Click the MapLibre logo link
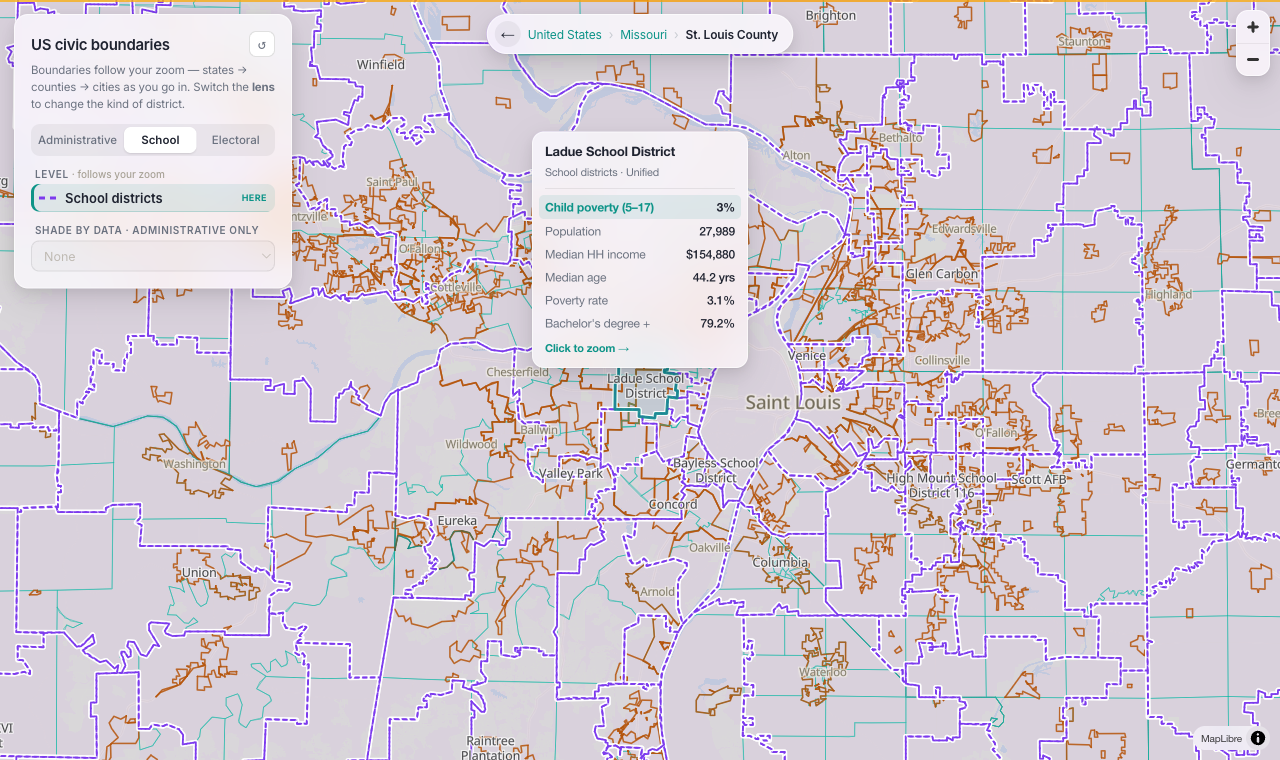Image resolution: width=1280 pixels, height=760 pixels. coord(1221,738)
